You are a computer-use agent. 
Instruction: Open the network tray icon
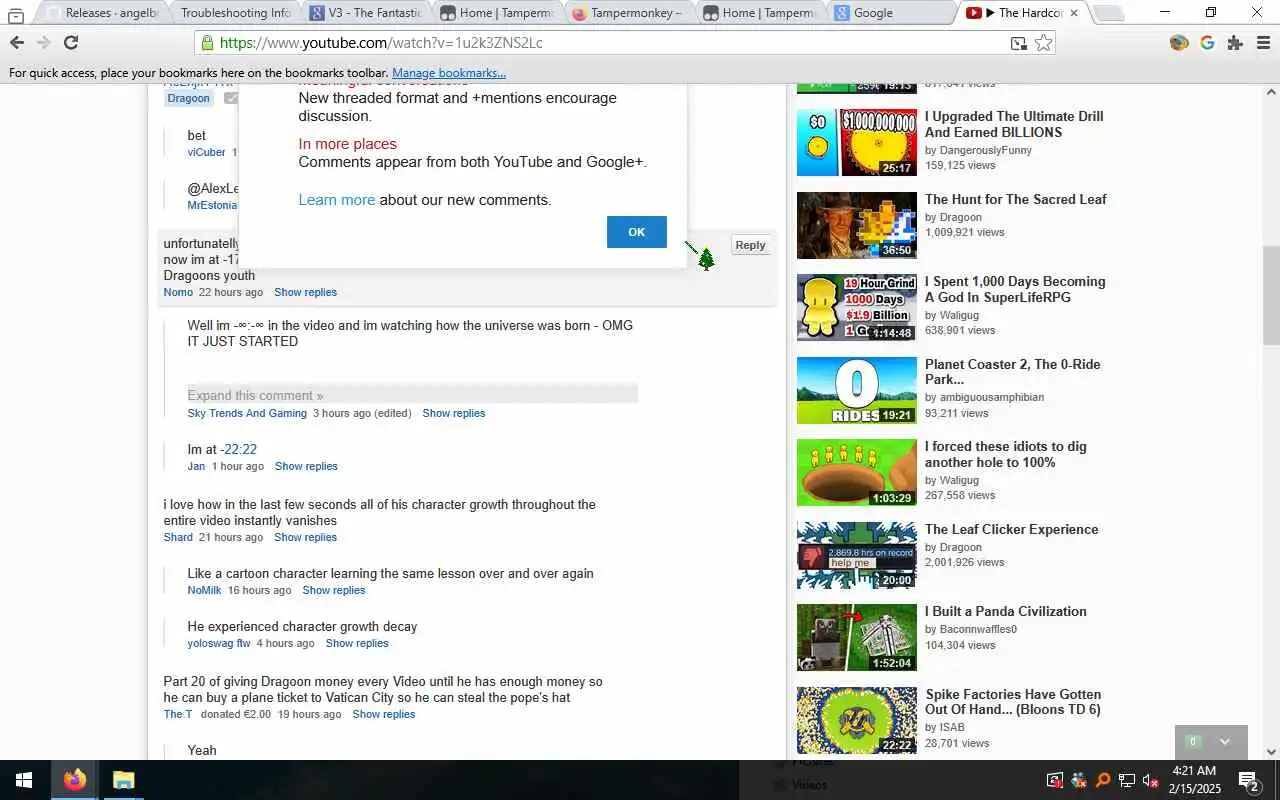tap(1126, 781)
